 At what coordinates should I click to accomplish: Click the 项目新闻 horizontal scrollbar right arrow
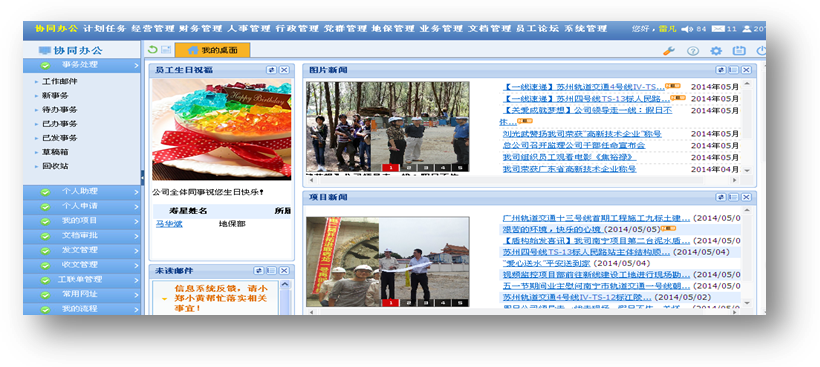click(x=735, y=312)
